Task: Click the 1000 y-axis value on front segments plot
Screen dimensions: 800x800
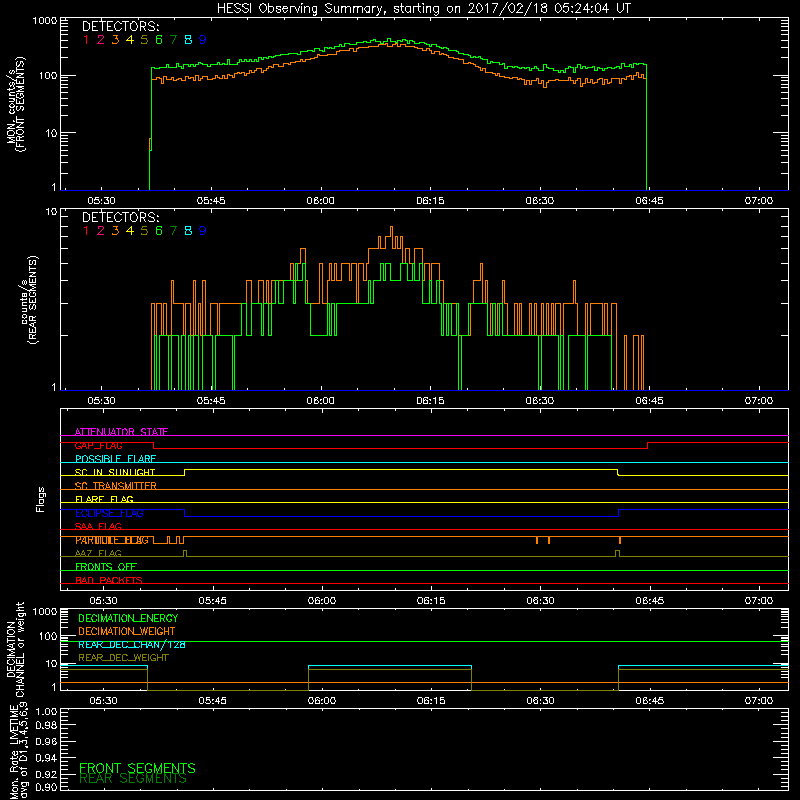Action: pyautogui.click(x=45, y=21)
